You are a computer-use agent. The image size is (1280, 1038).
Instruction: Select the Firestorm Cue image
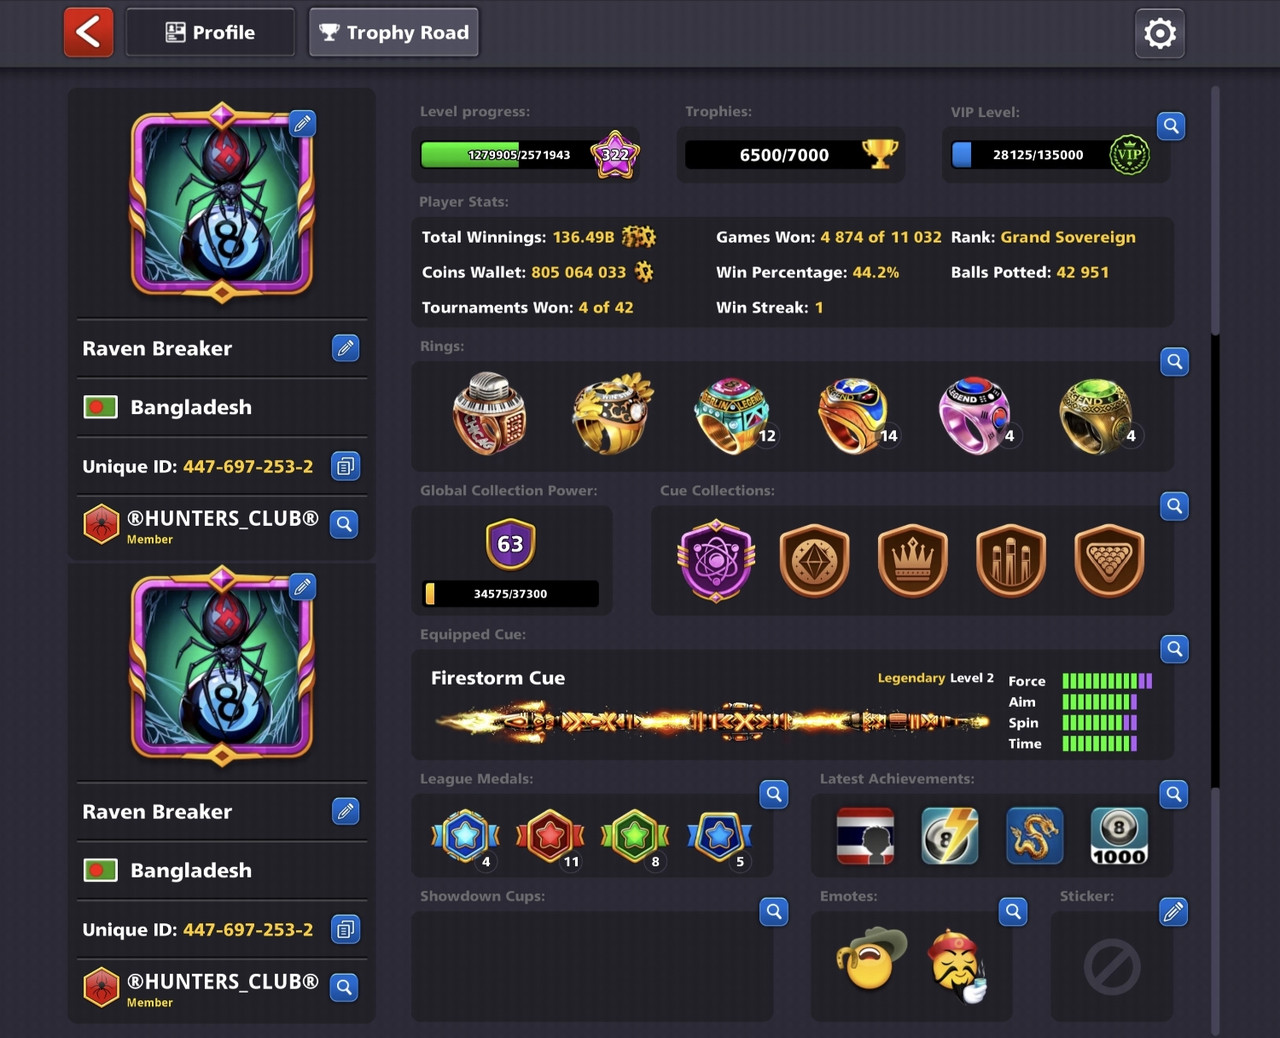712,720
